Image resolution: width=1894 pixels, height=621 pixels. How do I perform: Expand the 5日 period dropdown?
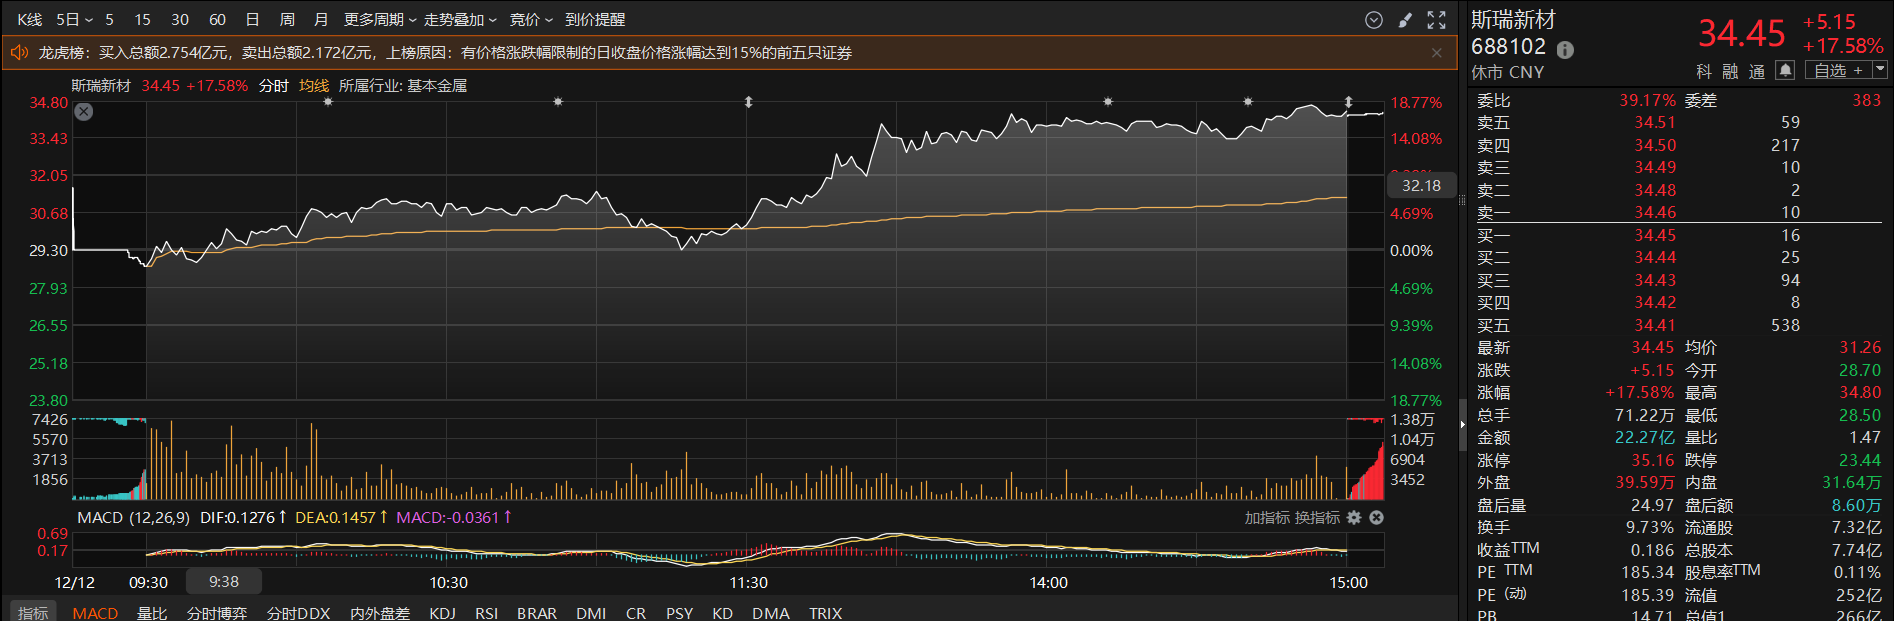(74, 20)
